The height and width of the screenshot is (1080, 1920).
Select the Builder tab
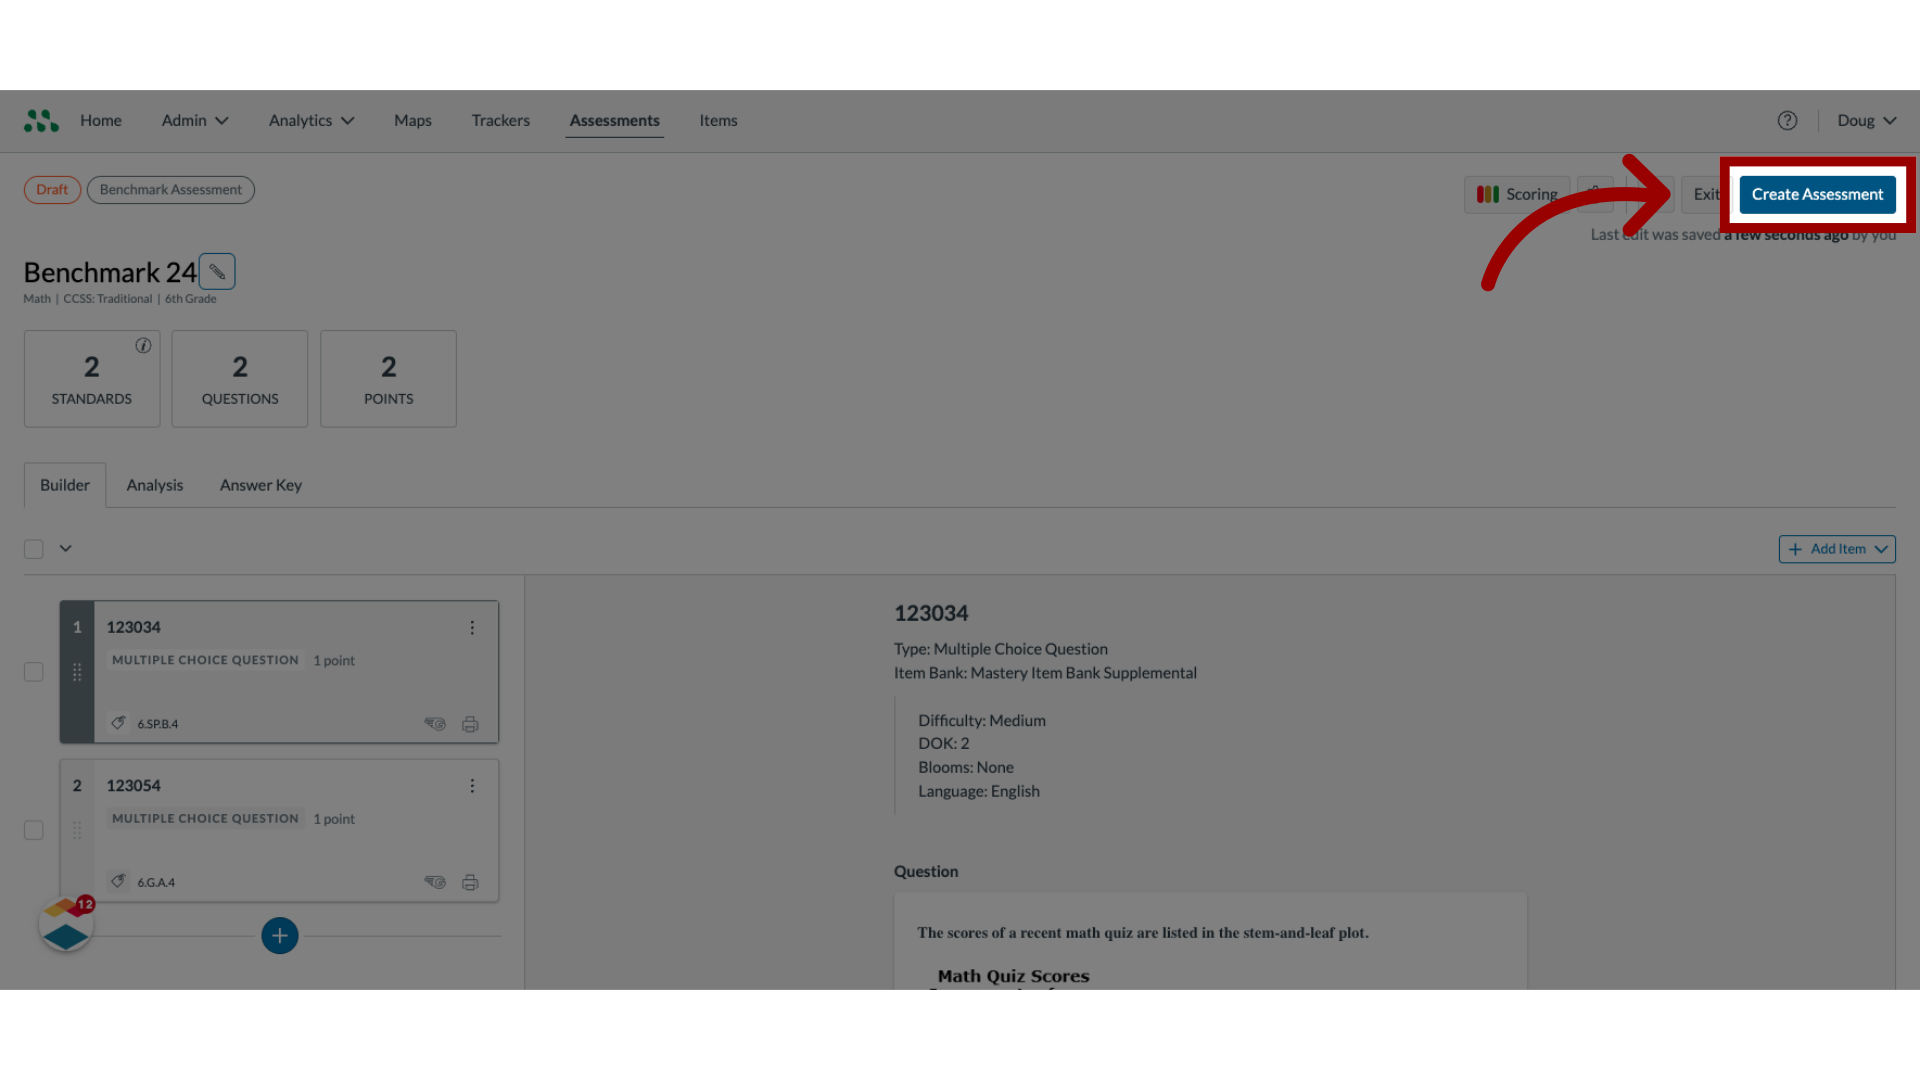[65, 484]
